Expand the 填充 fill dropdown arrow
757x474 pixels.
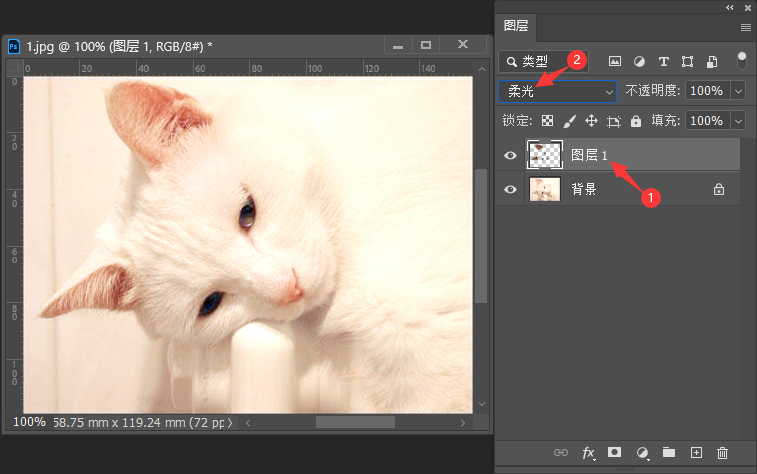[739, 121]
